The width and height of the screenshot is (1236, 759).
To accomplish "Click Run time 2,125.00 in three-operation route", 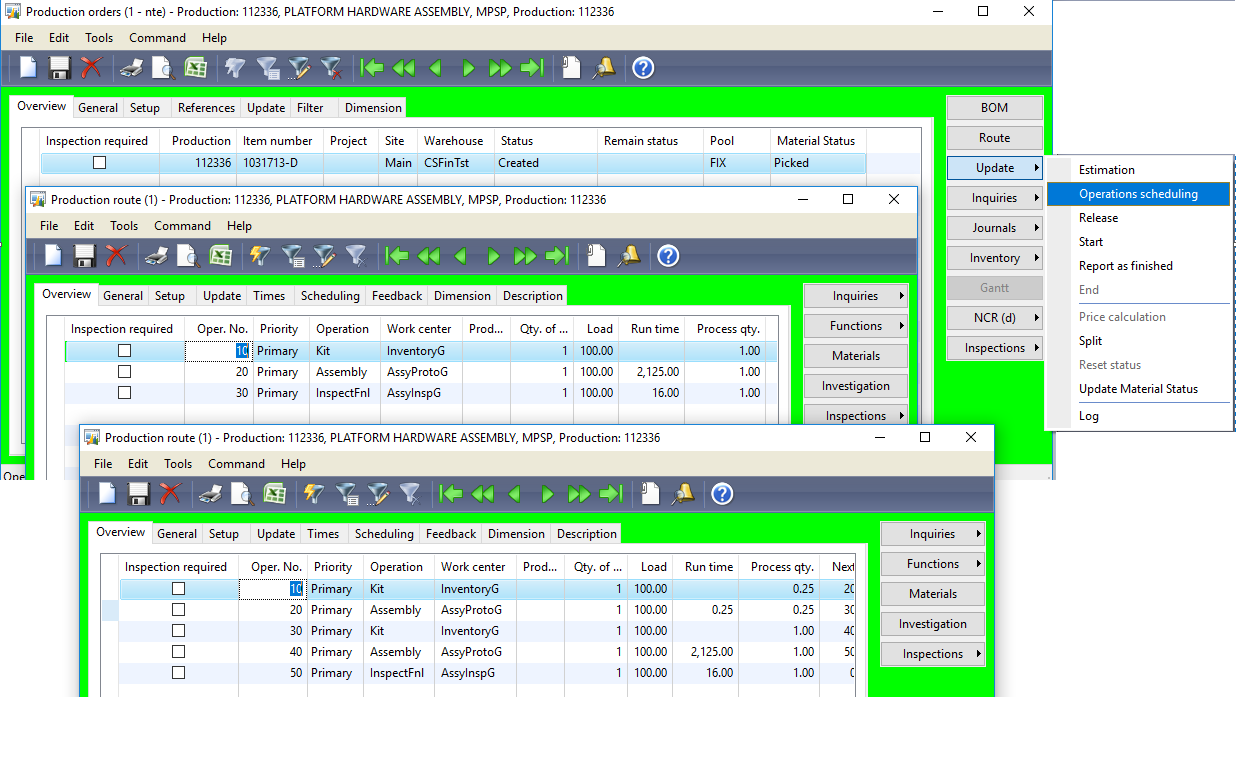I will click(651, 372).
